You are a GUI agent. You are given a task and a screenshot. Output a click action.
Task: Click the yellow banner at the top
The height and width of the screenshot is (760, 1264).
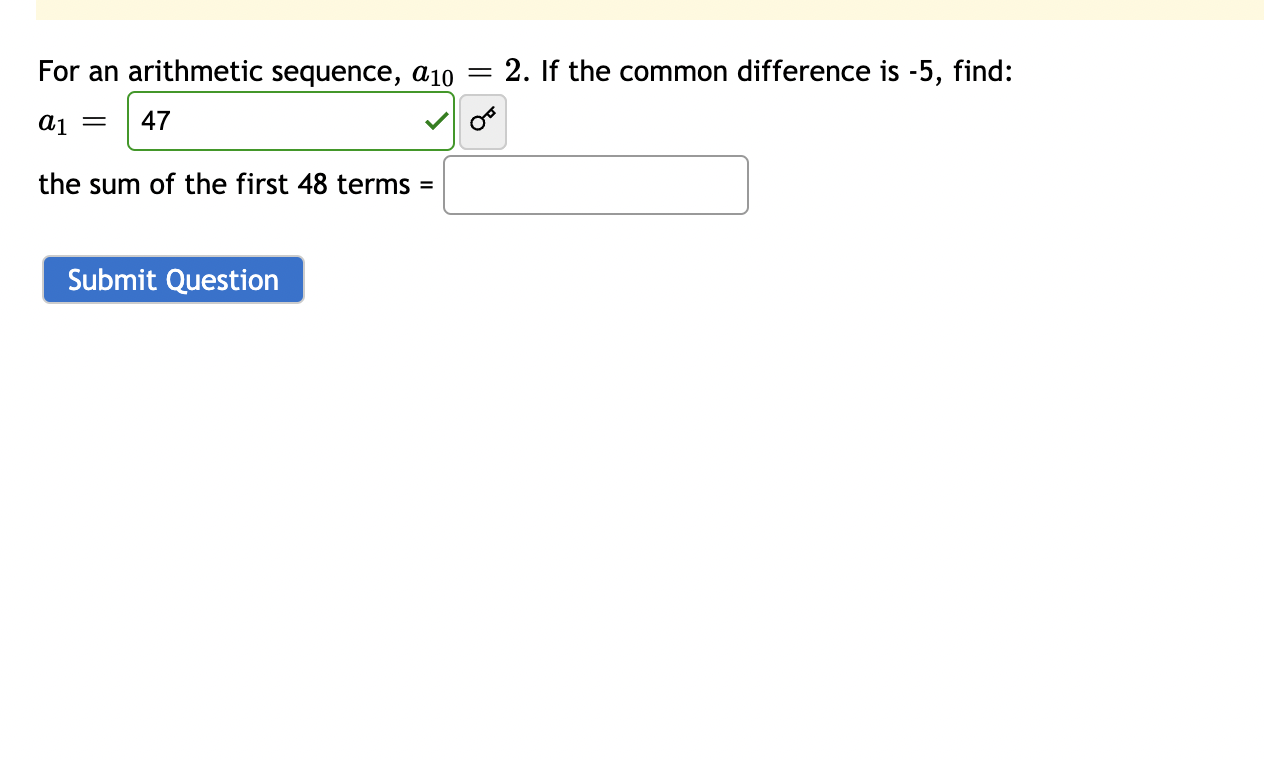[x=650, y=10]
